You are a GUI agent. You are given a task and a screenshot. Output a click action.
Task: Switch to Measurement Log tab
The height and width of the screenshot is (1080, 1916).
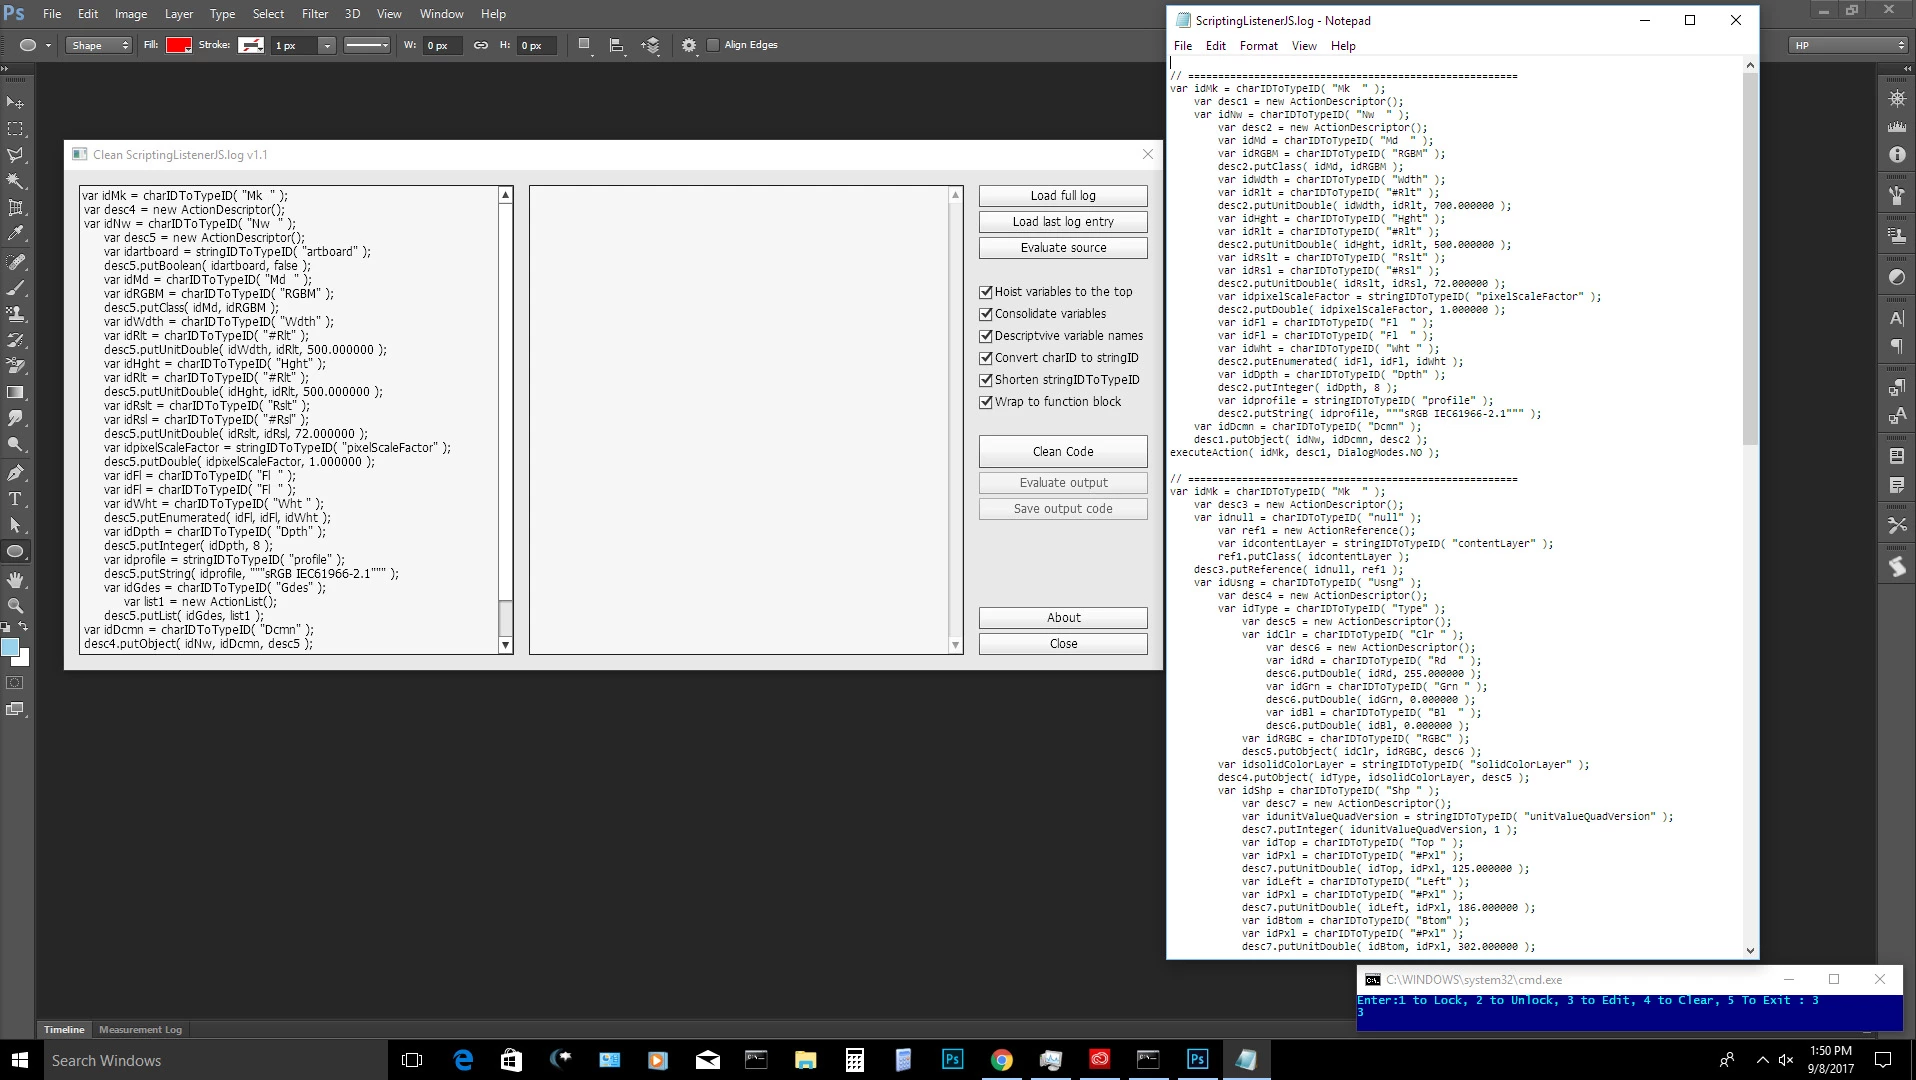point(140,1029)
